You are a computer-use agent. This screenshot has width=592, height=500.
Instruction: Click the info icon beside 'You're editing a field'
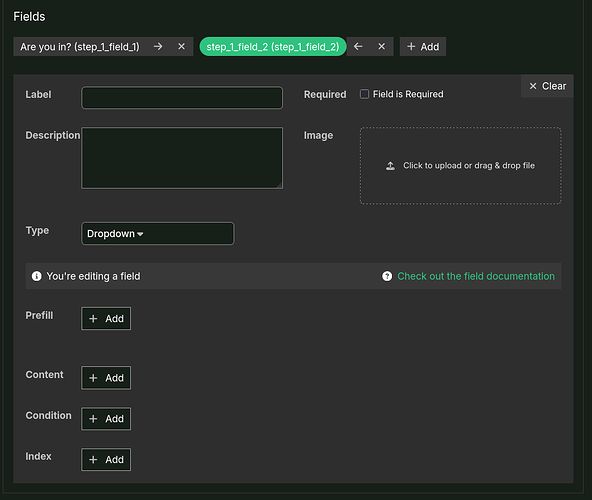37,276
